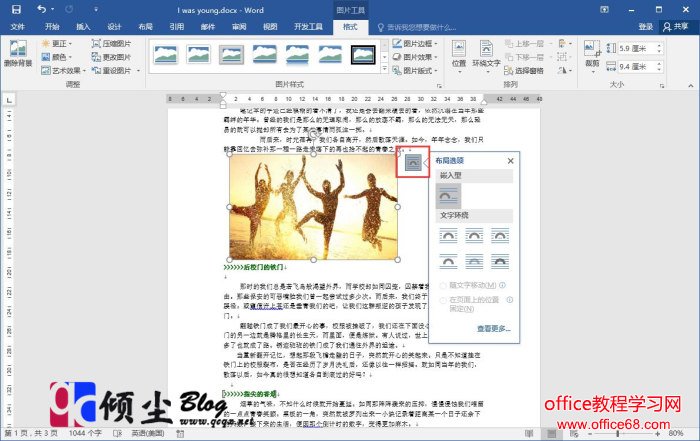
Task: Click 上移一层 (Bring Forward)
Action: pos(524,44)
